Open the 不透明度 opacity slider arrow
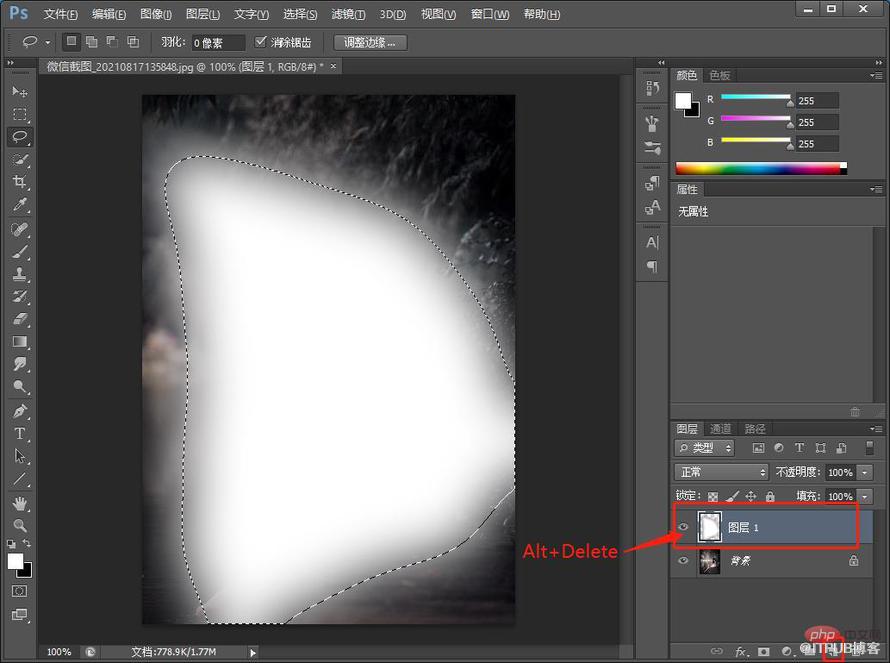 pyautogui.click(x=864, y=472)
